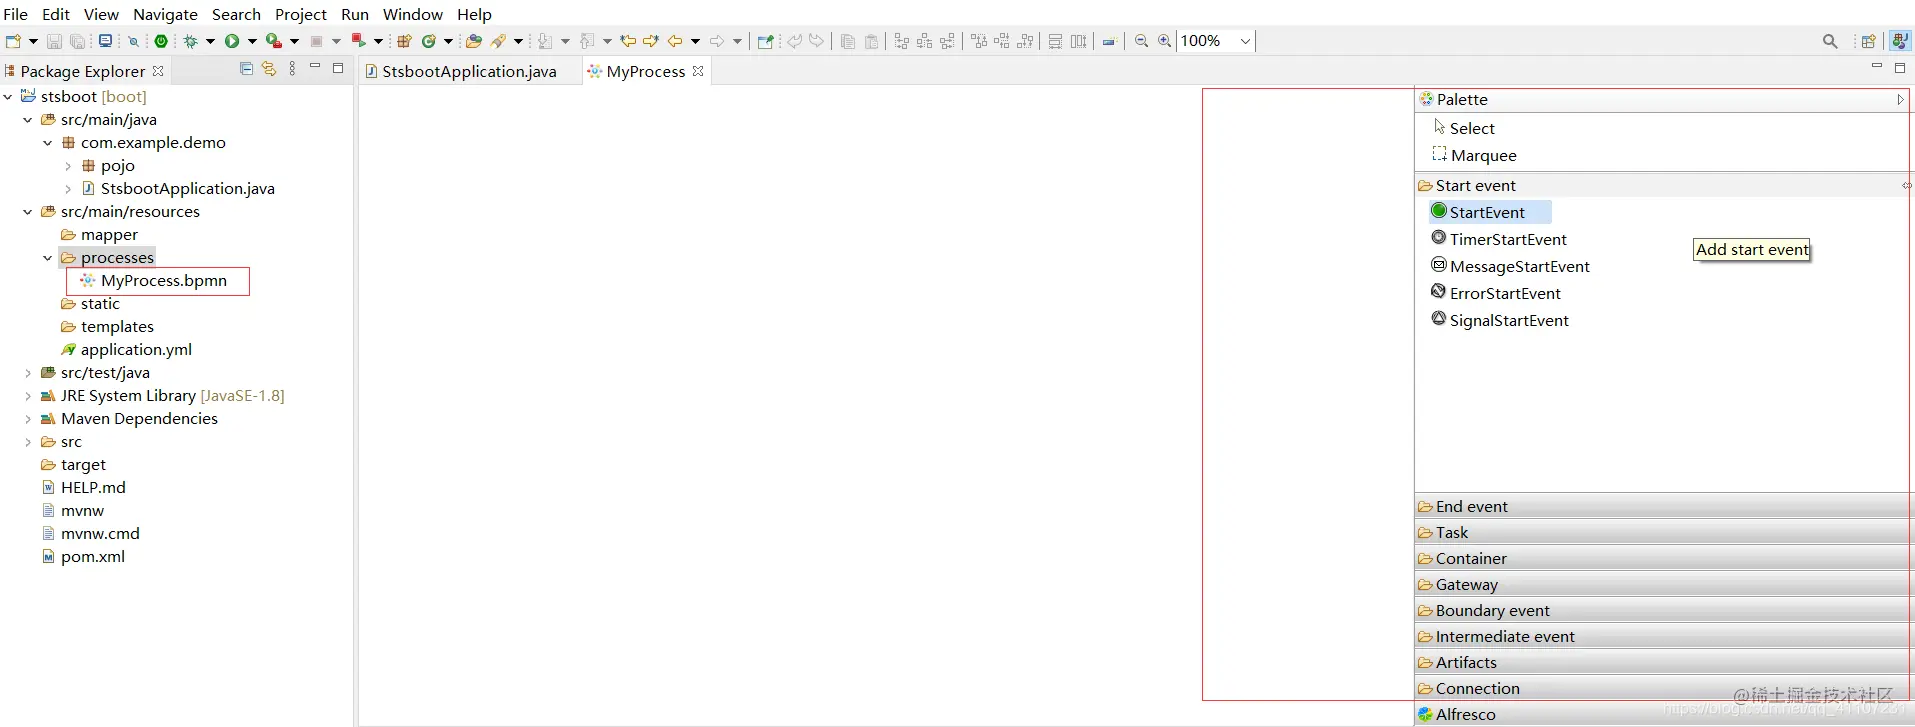The height and width of the screenshot is (727, 1915).
Task: Choose the Marquee tool in Palette
Action: (1474, 155)
